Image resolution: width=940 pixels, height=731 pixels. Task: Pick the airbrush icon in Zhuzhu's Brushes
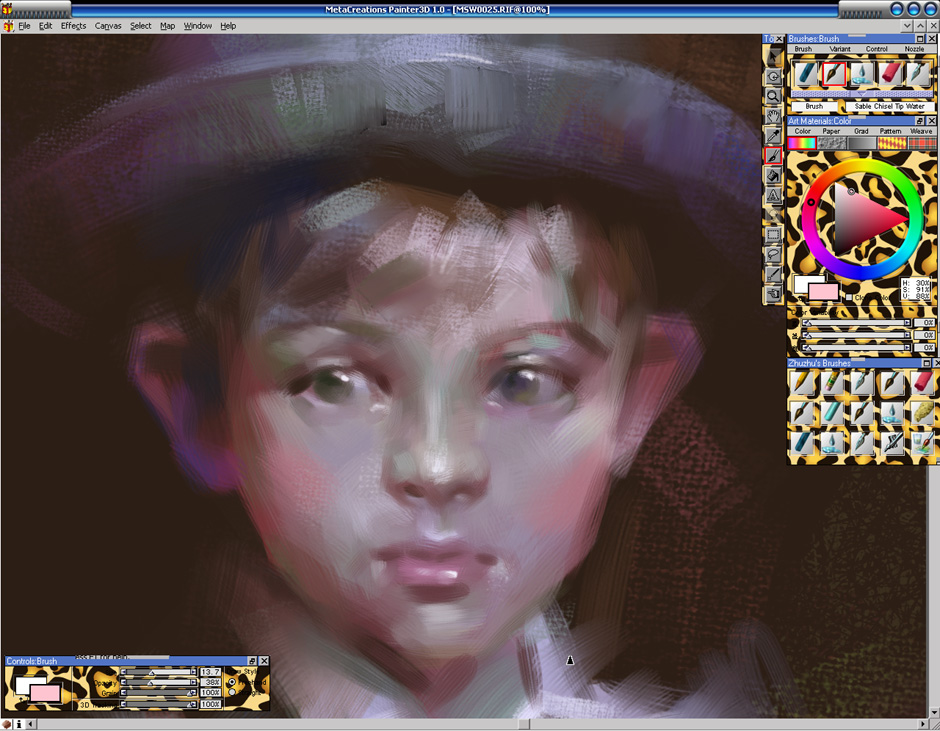pos(893,443)
